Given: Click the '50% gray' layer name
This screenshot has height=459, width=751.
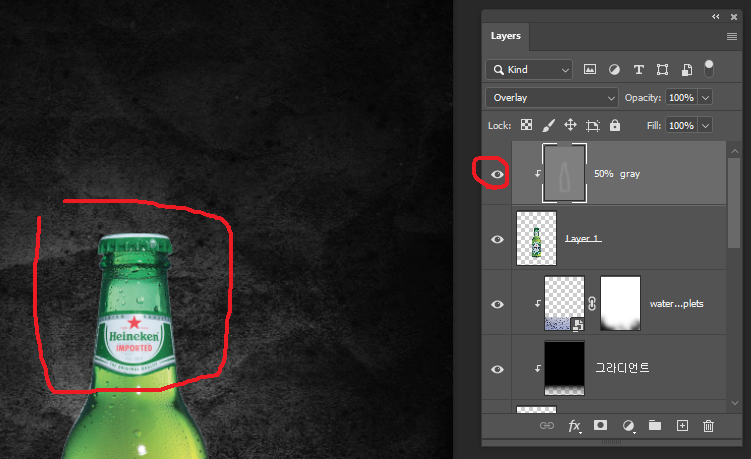Looking at the screenshot, I should (617, 174).
